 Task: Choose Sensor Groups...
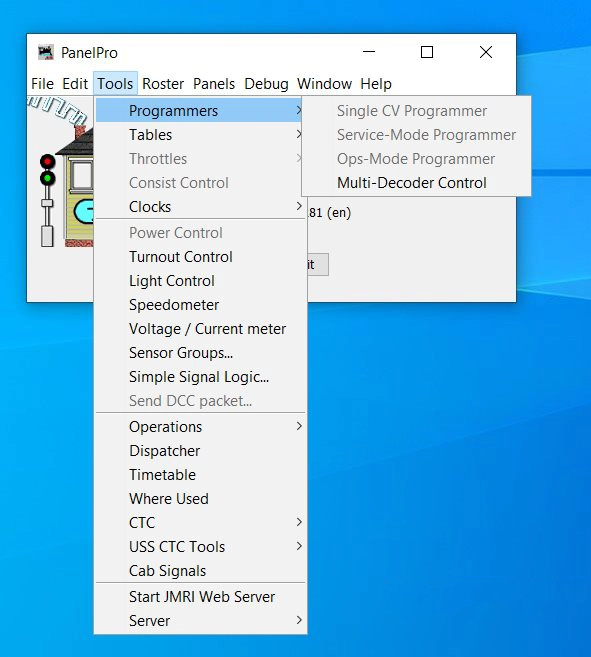200,353
